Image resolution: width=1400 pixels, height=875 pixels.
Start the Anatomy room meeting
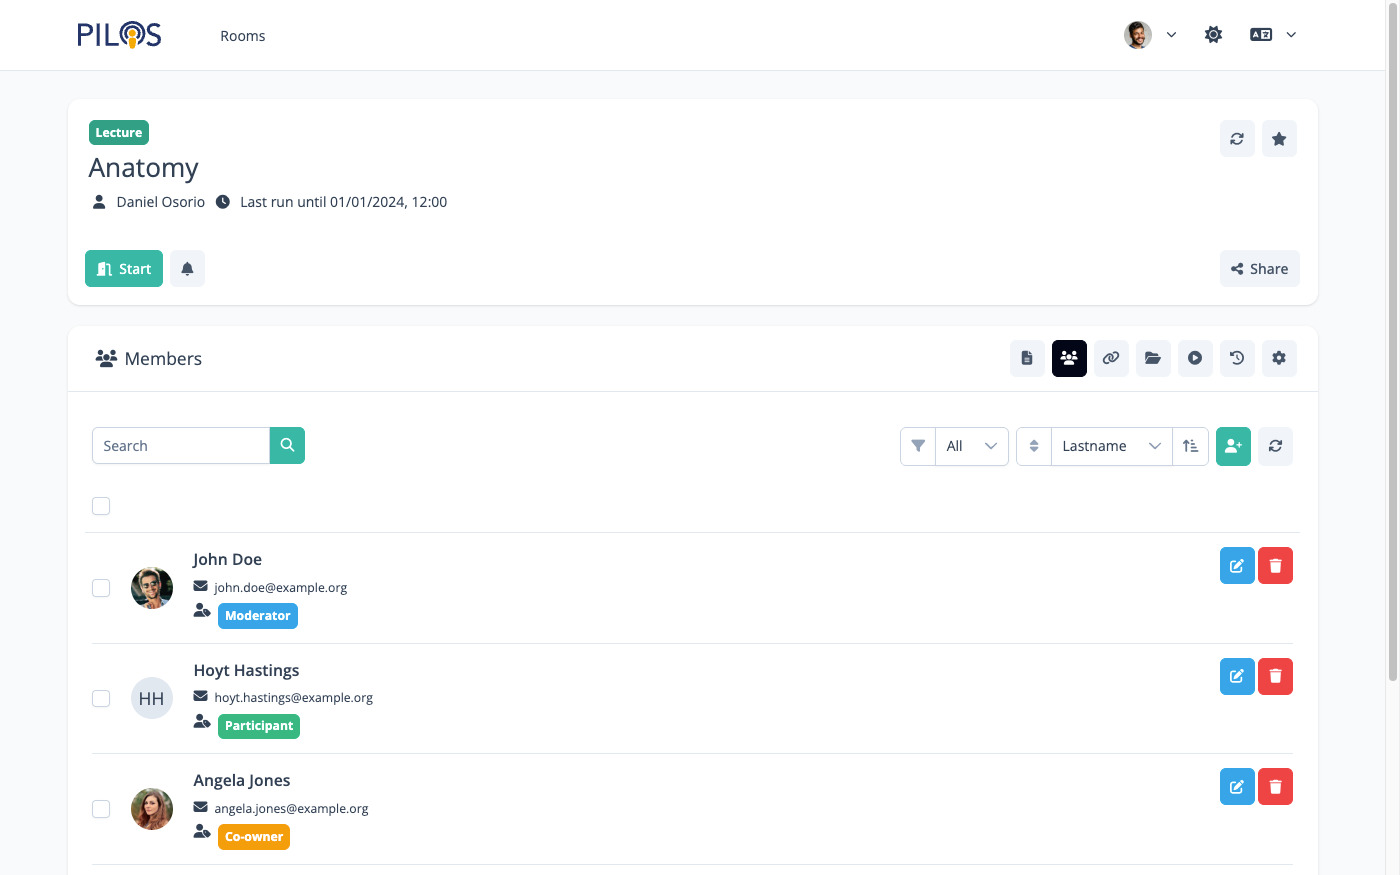click(124, 269)
